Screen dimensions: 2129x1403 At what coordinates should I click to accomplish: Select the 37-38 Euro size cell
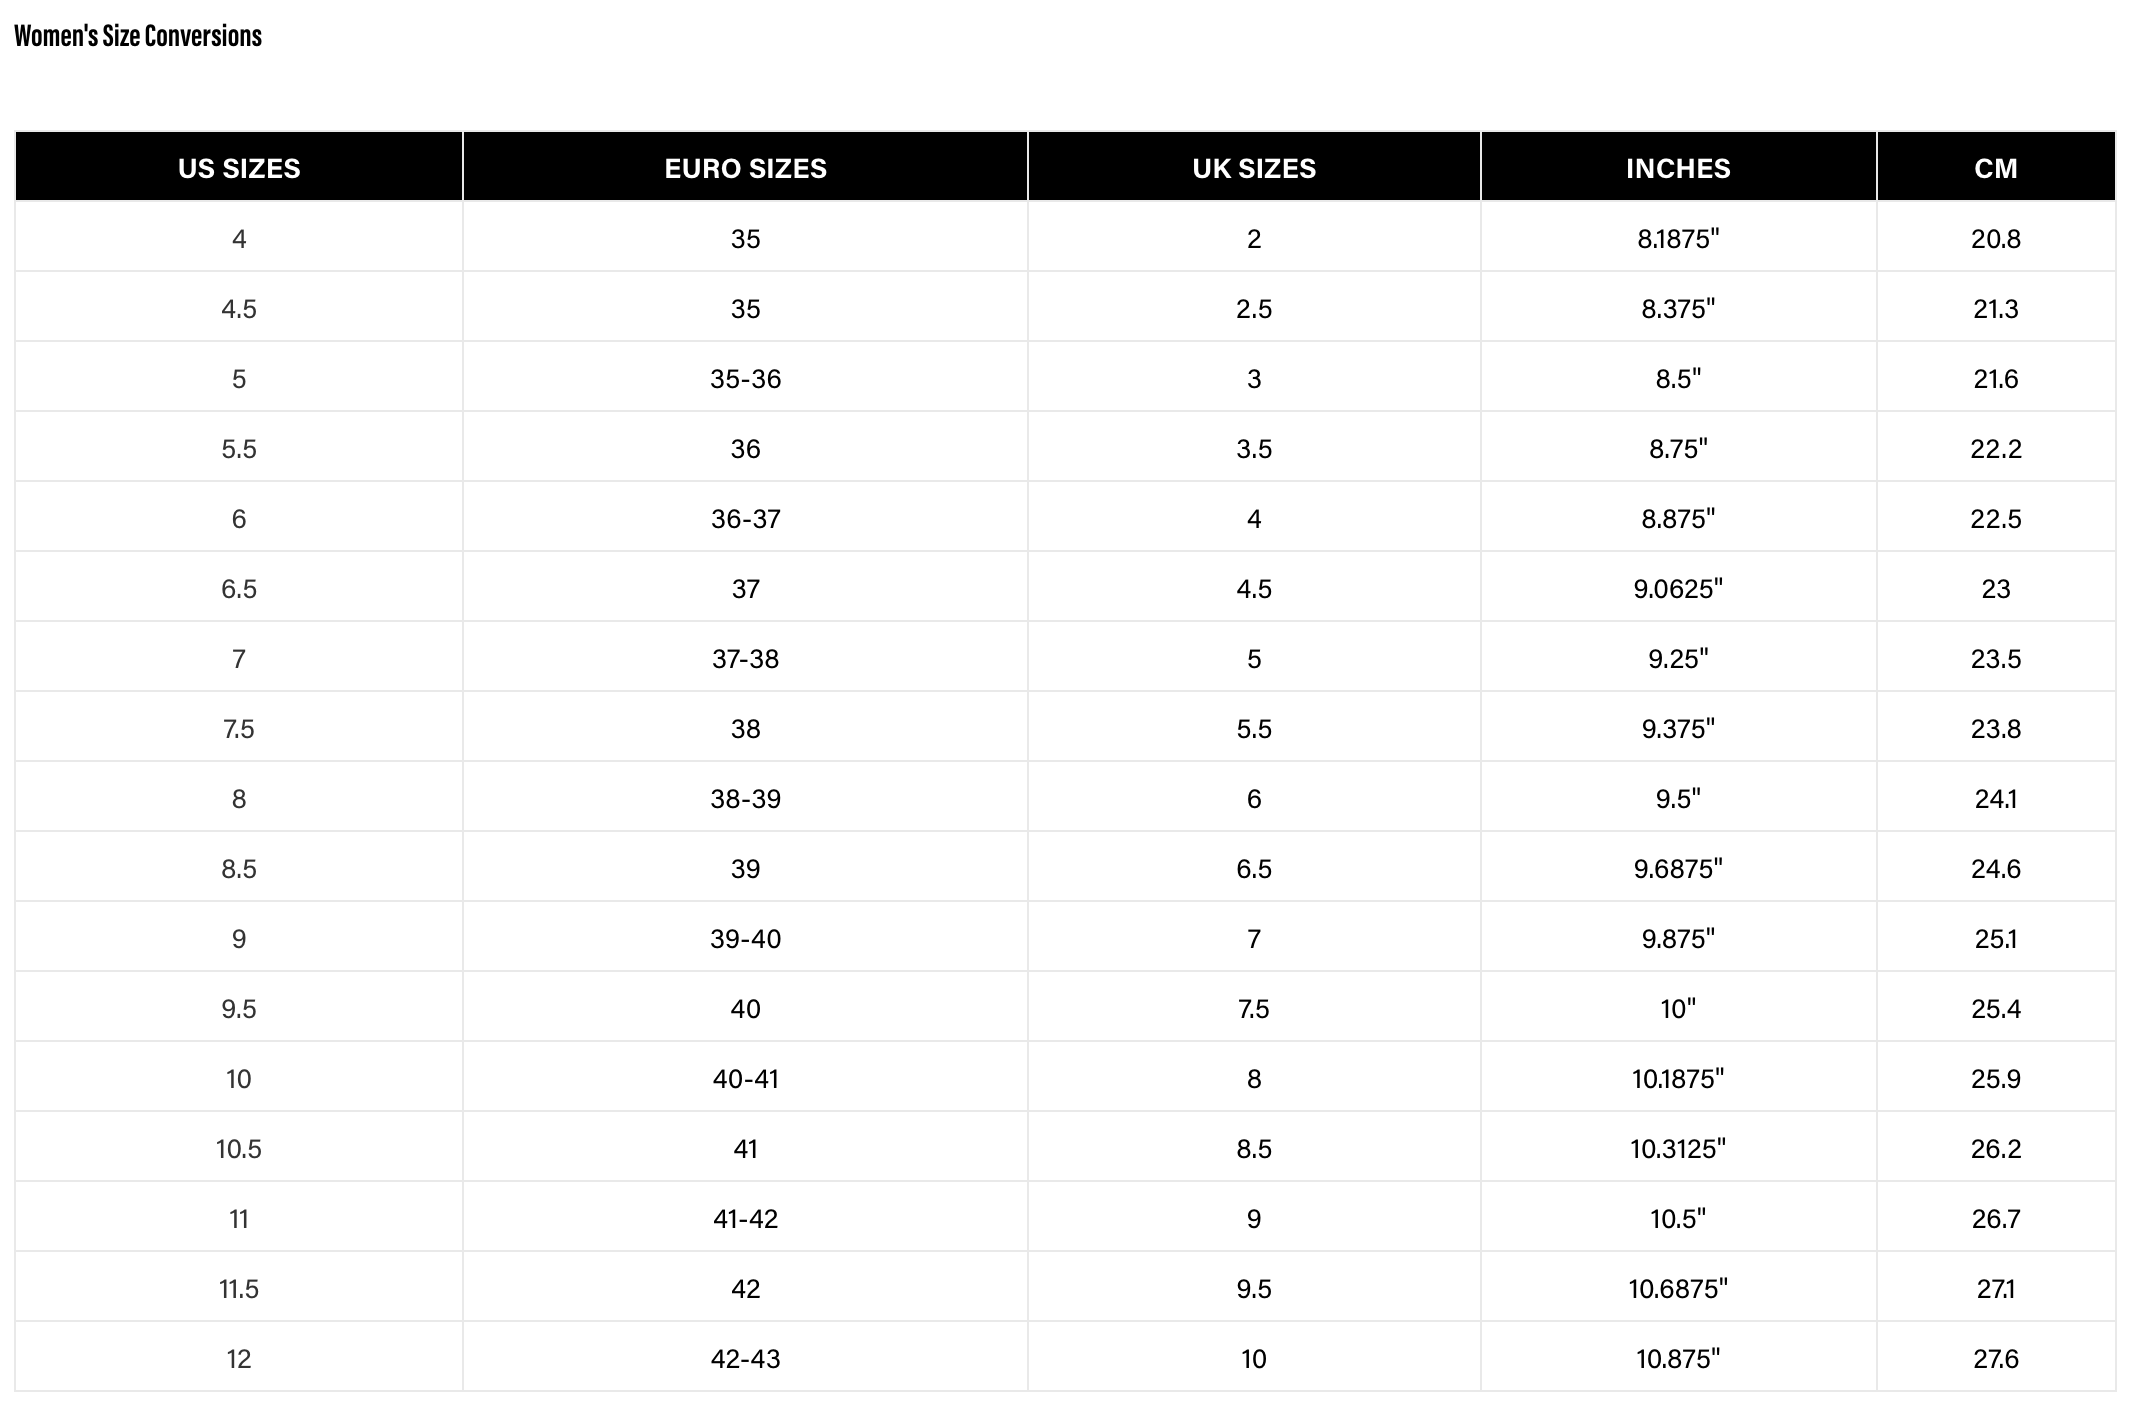[x=745, y=659]
